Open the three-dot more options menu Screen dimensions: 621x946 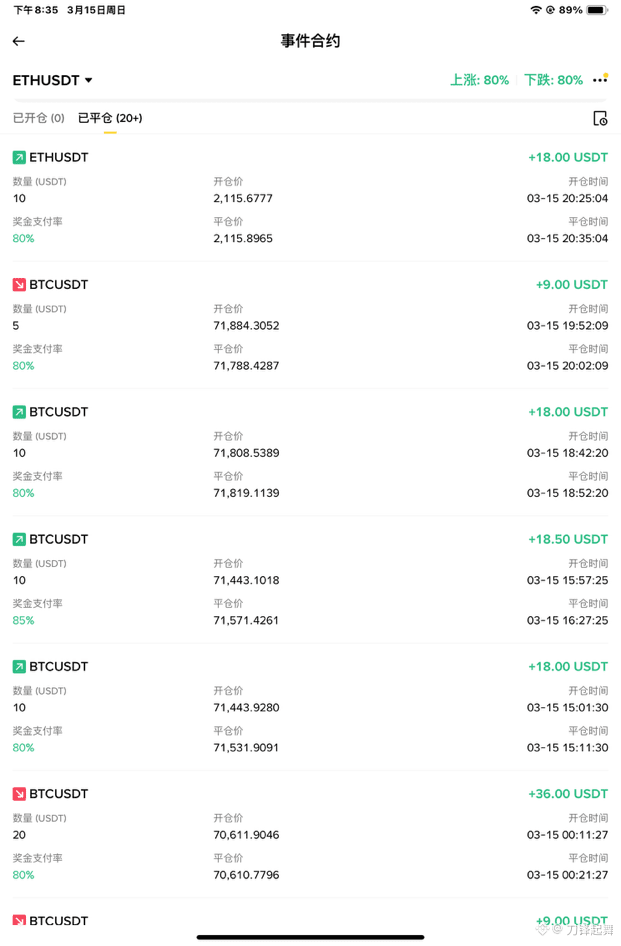point(600,80)
